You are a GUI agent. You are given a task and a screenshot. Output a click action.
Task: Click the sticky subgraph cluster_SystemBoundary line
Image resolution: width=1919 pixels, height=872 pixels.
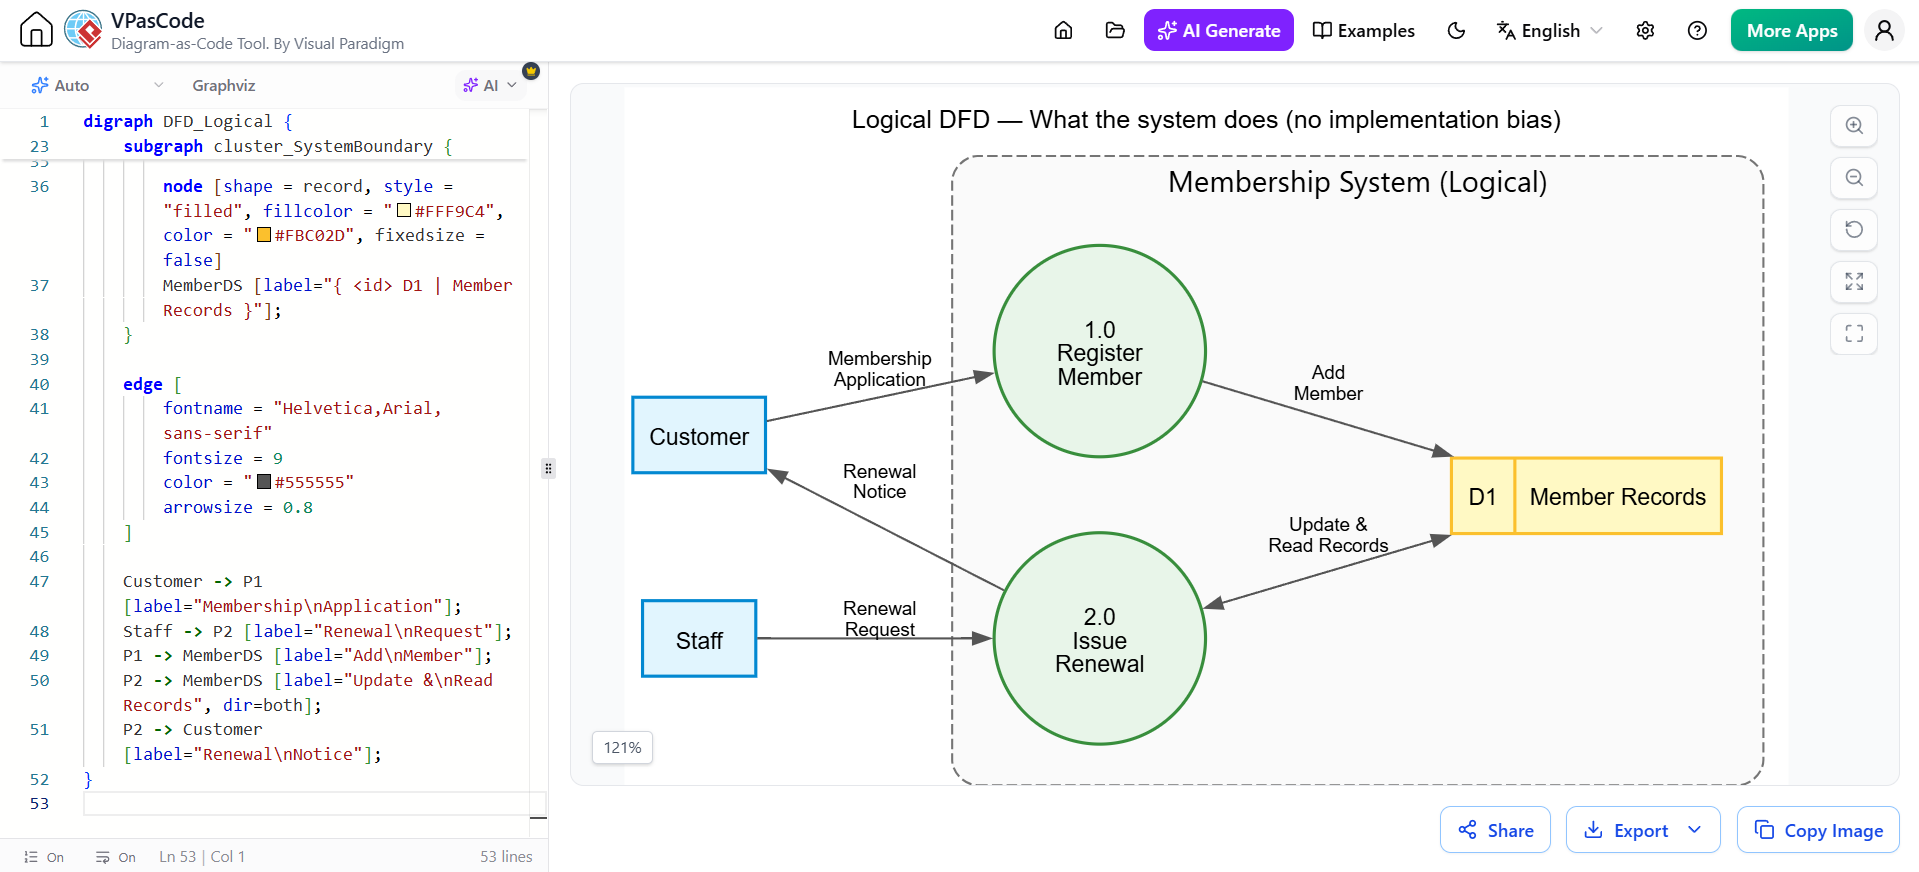(288, 146)
